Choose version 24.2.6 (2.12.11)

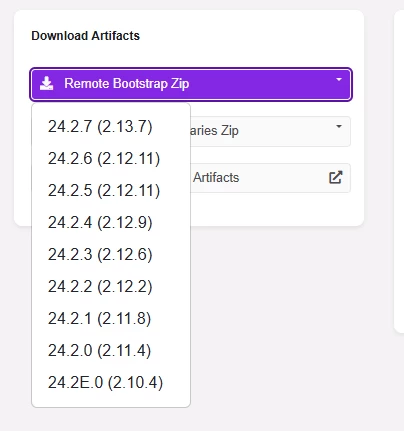104,159
